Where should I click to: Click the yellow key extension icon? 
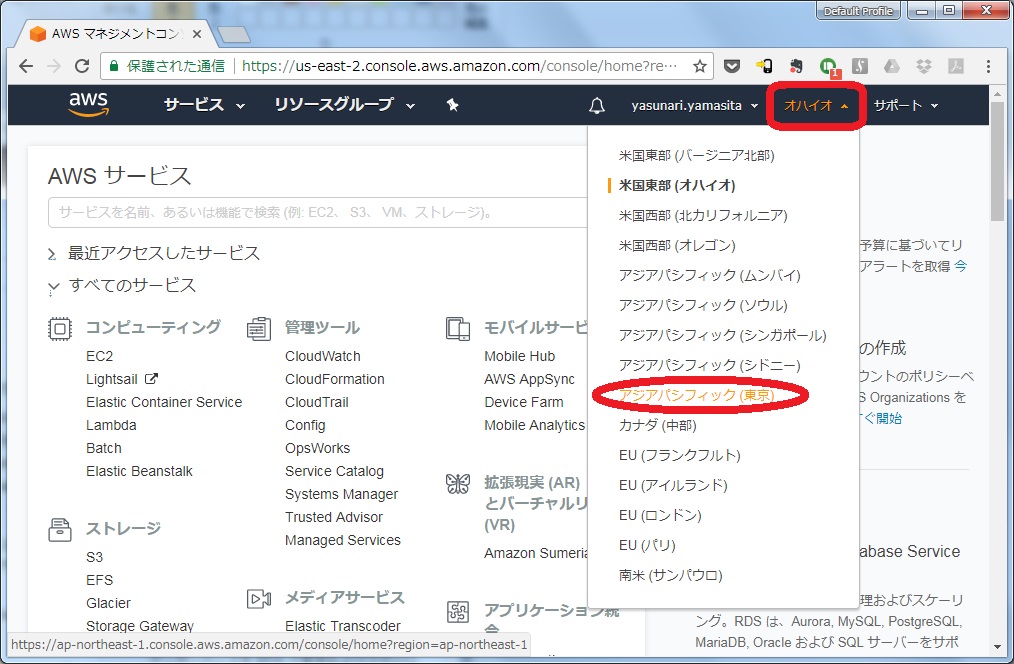click(x=764, y=66)
